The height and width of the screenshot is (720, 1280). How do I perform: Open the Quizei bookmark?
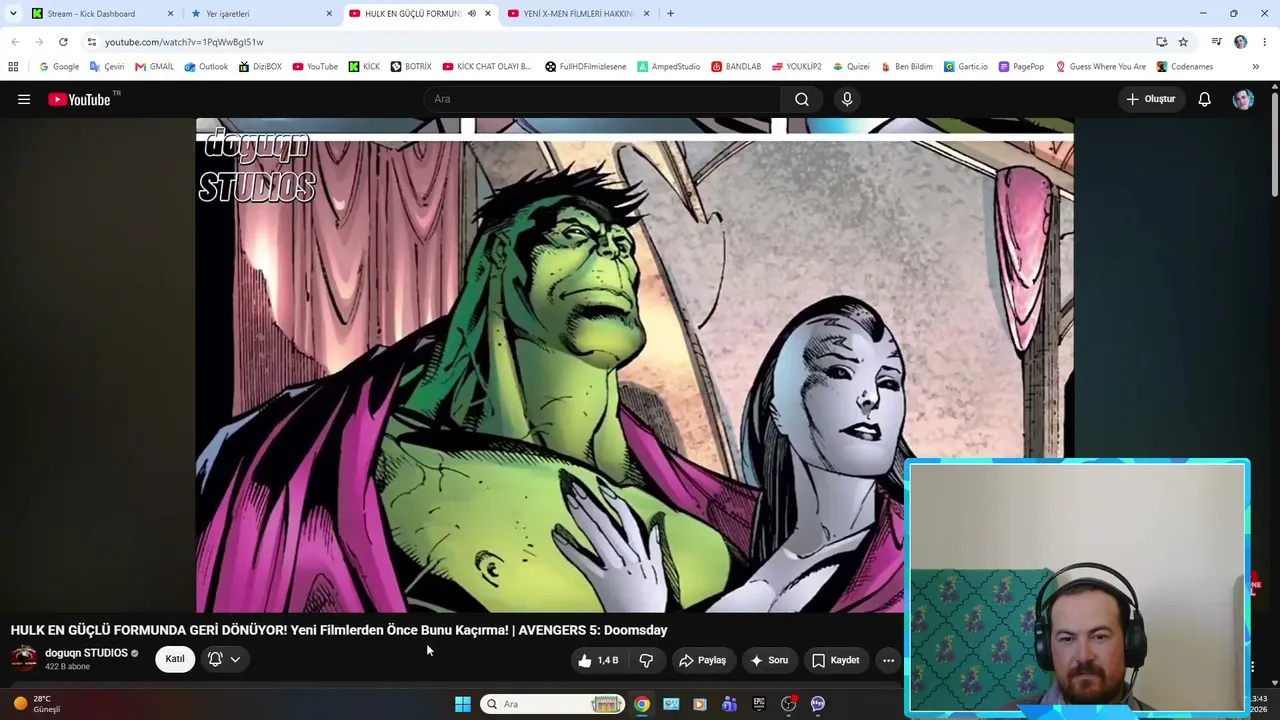pos(851,67)
